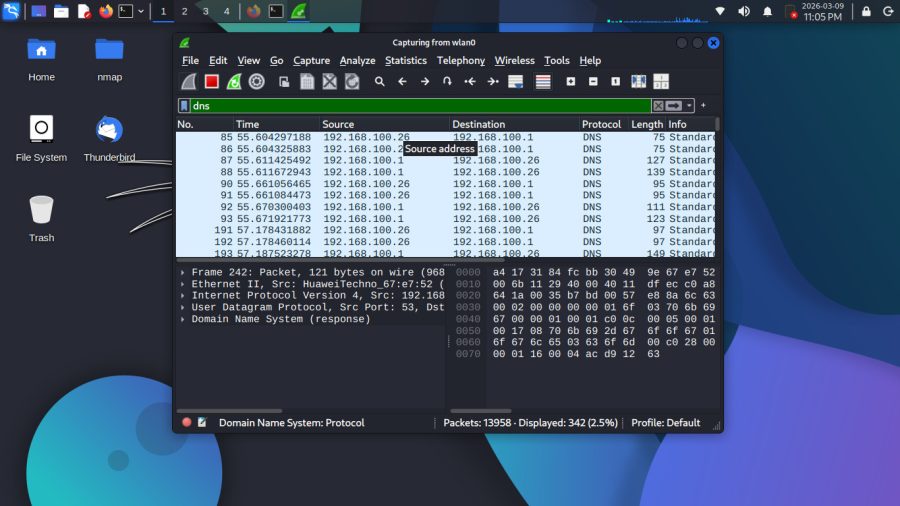Toggle auto-scroll to last packet

pos(516,82)
